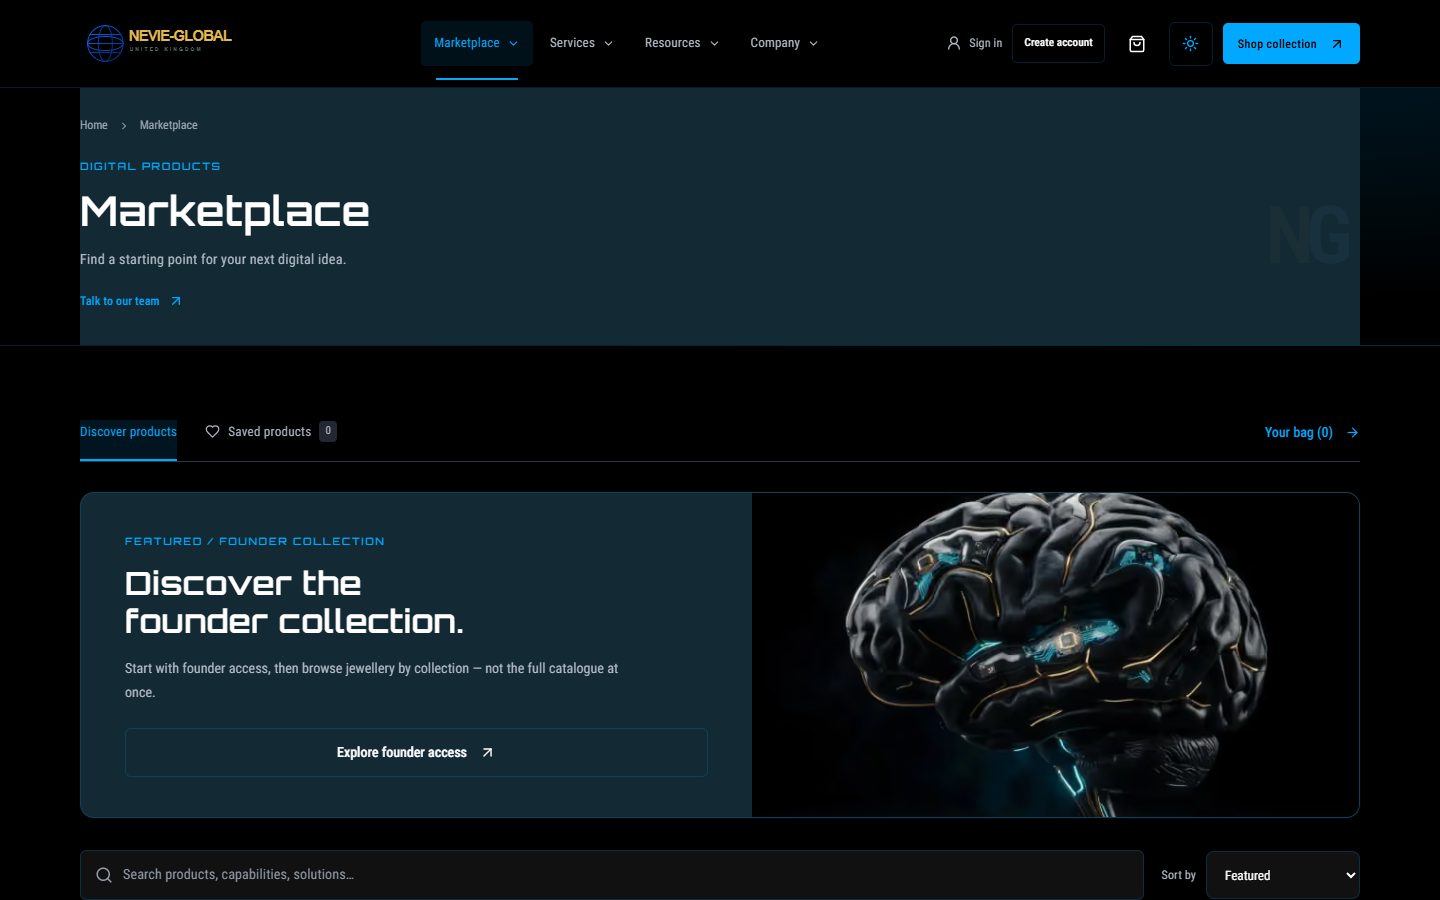Click the Marketplace page heading
The width and height of the screenshot is (1440, 900).
pyautogui.click(x=225, y=212)
